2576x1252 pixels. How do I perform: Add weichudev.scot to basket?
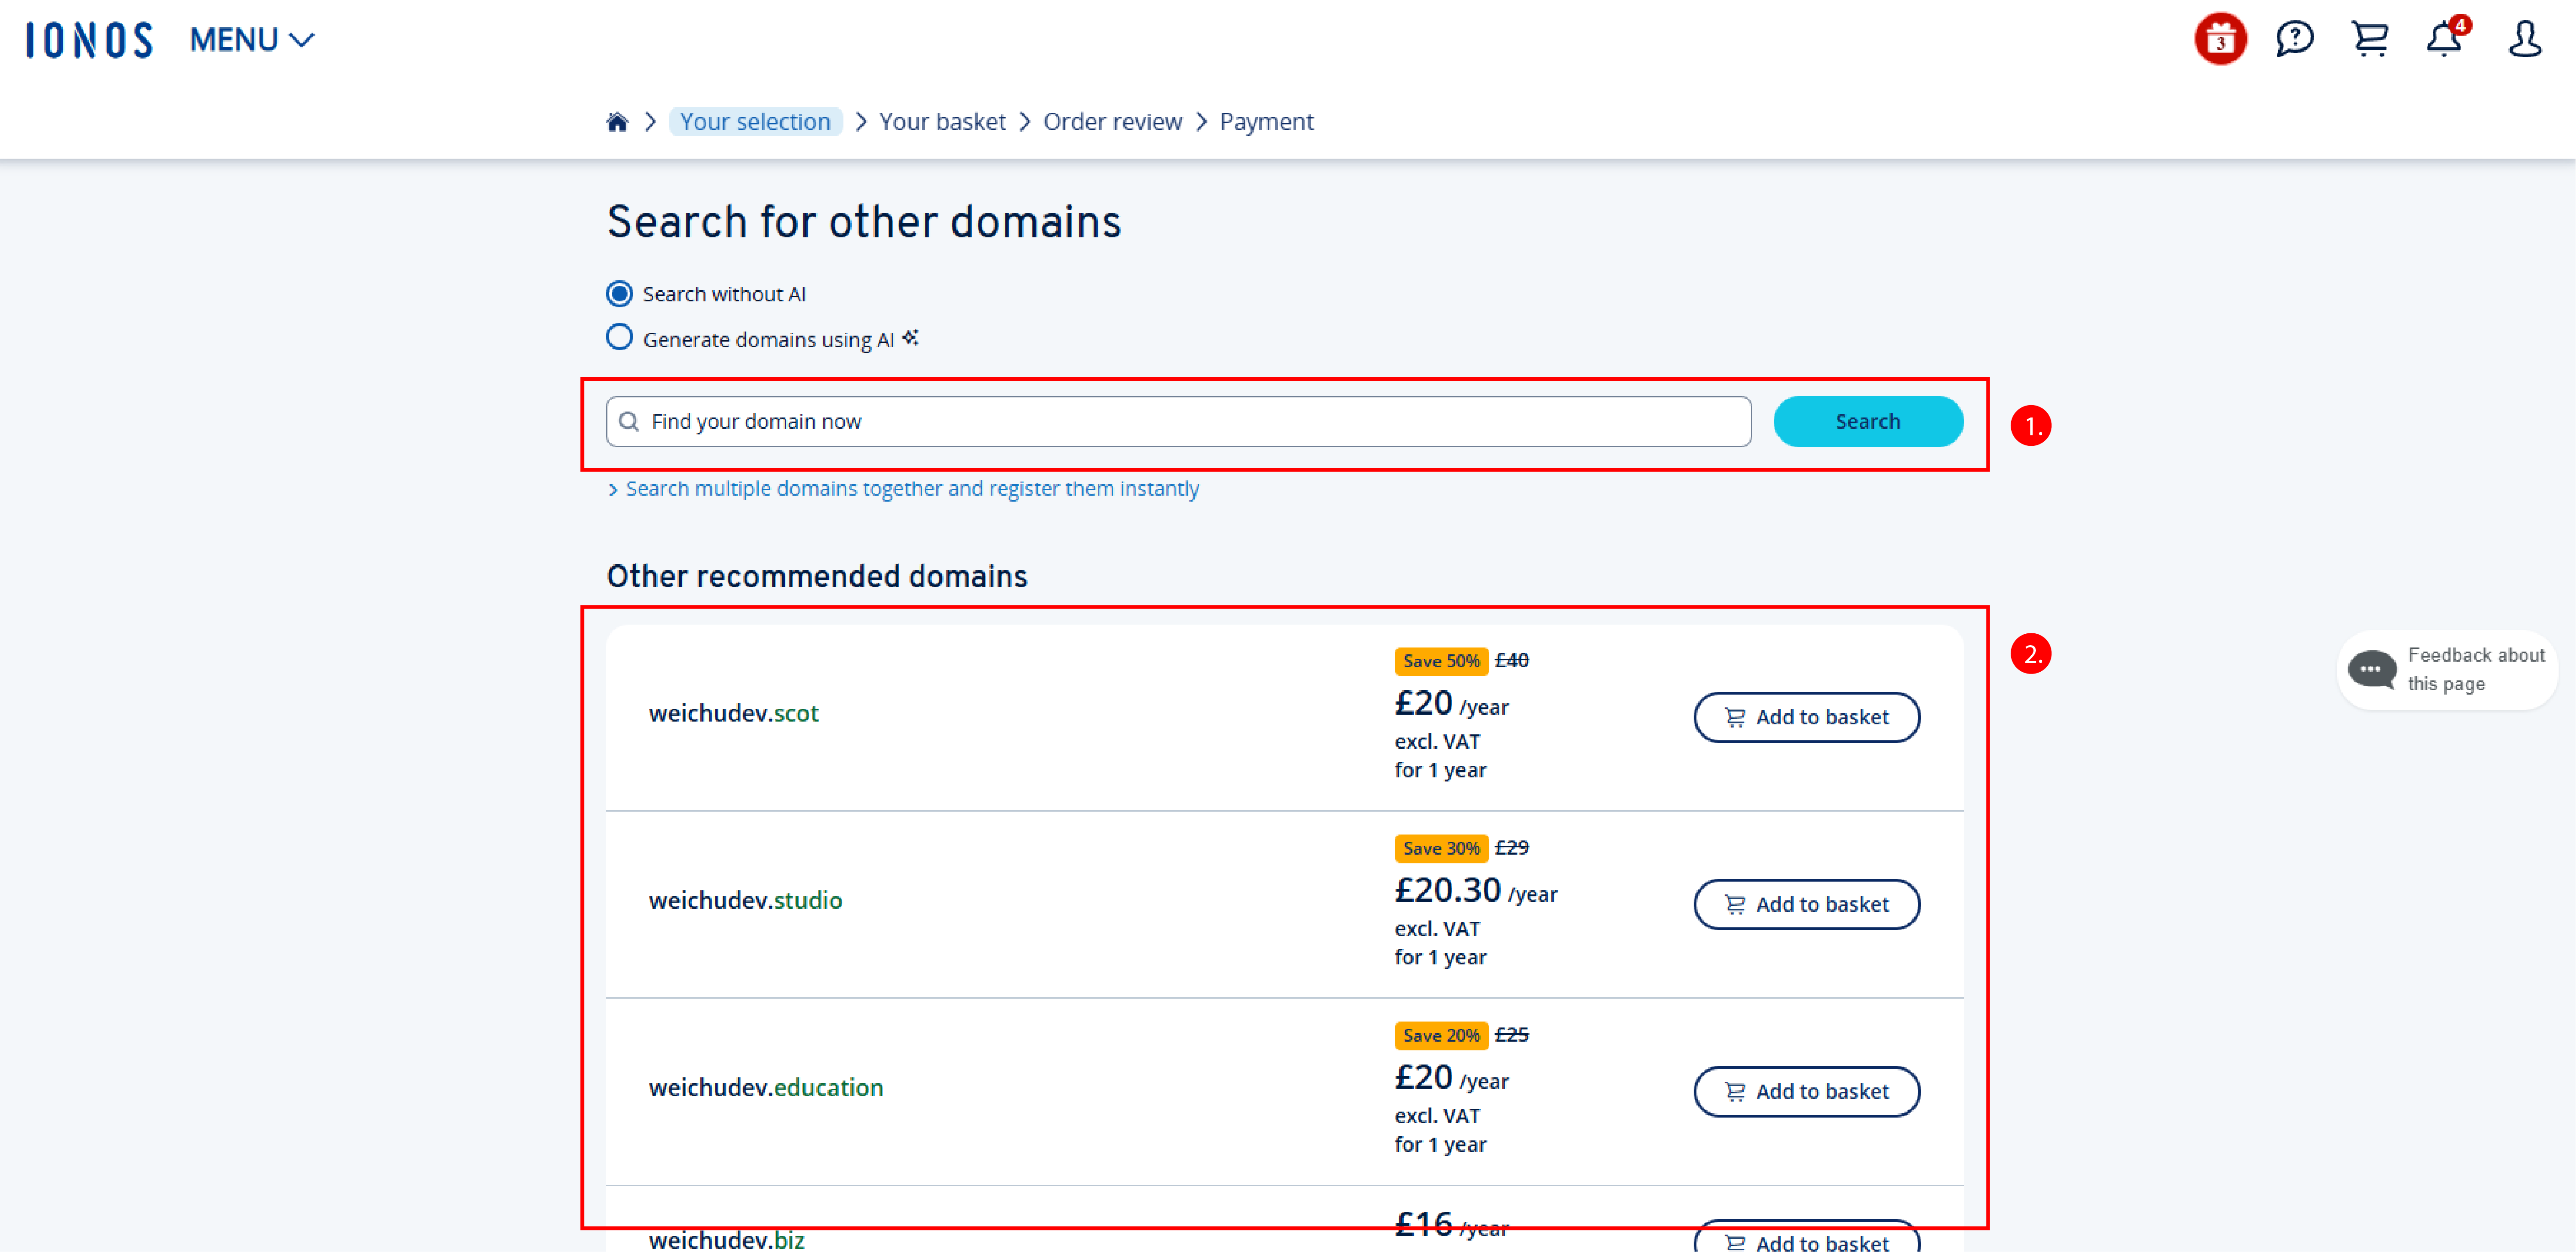(1806, 718)
